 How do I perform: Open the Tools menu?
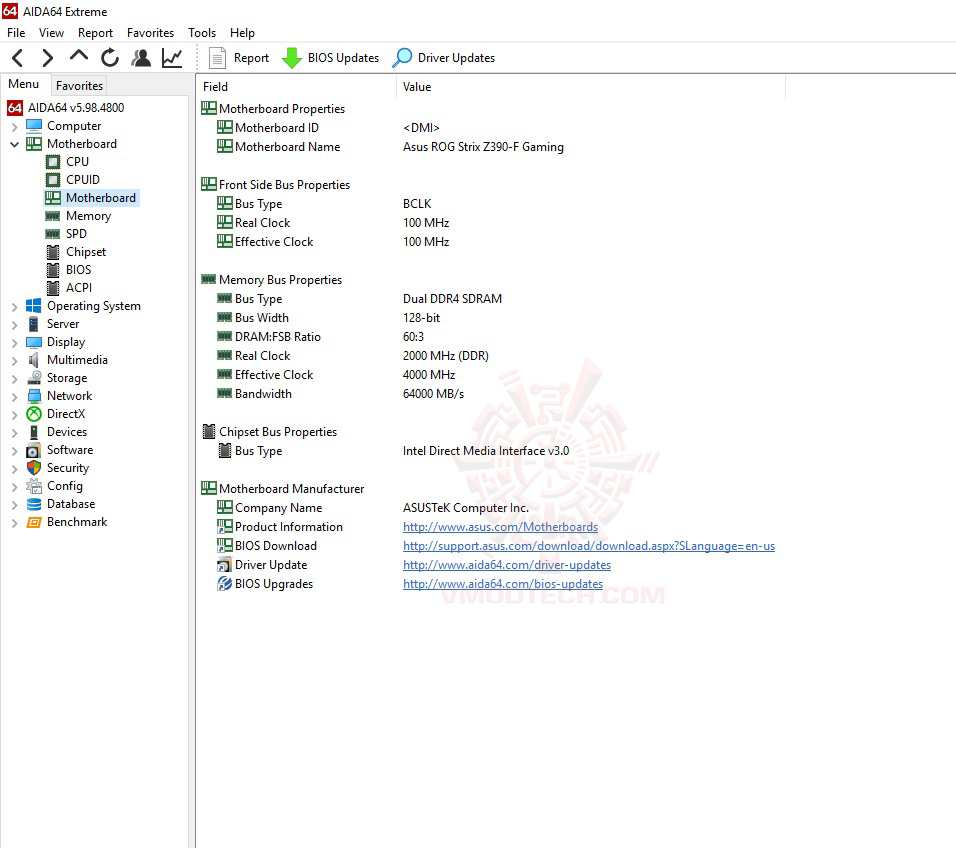coord(202,33)
